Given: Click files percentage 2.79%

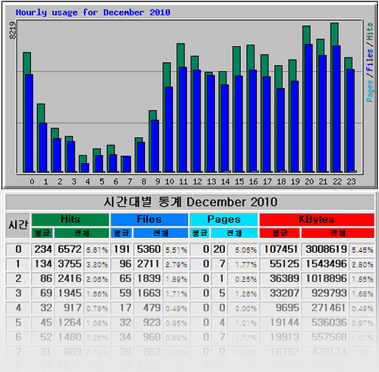Looking at the screenshot, I should point(175,265).
